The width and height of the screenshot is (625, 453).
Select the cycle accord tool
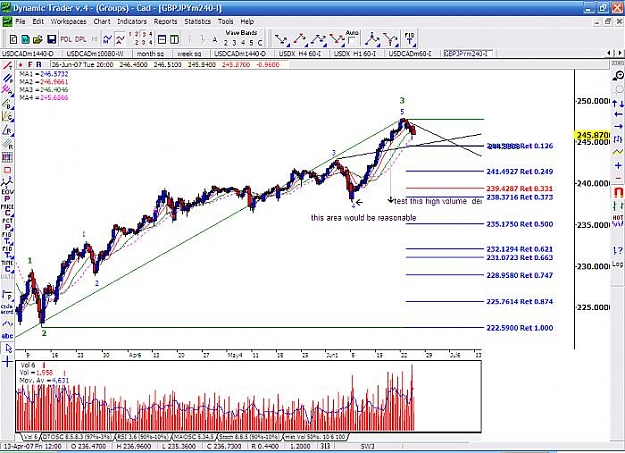pyautogui.click(x=7, y=309)
